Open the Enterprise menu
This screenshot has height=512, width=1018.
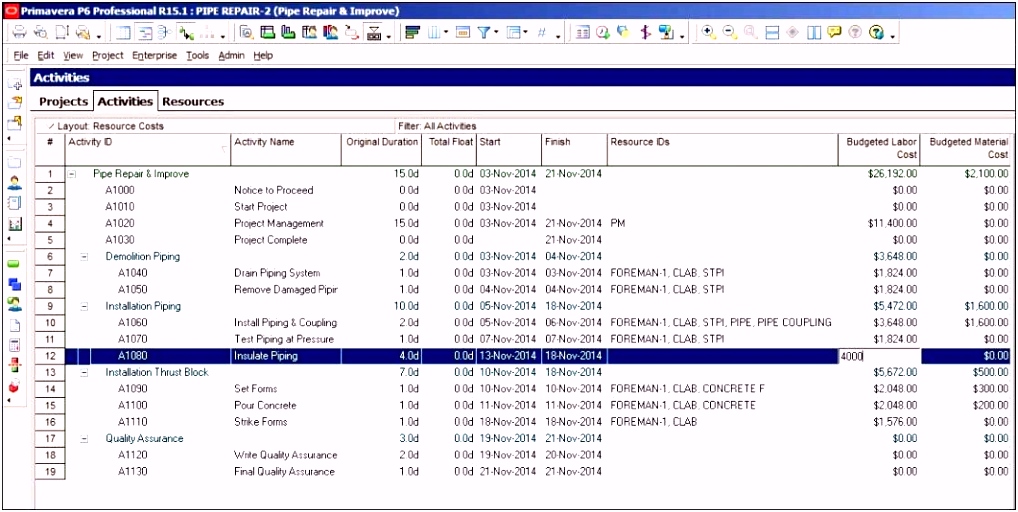(155, 56)
